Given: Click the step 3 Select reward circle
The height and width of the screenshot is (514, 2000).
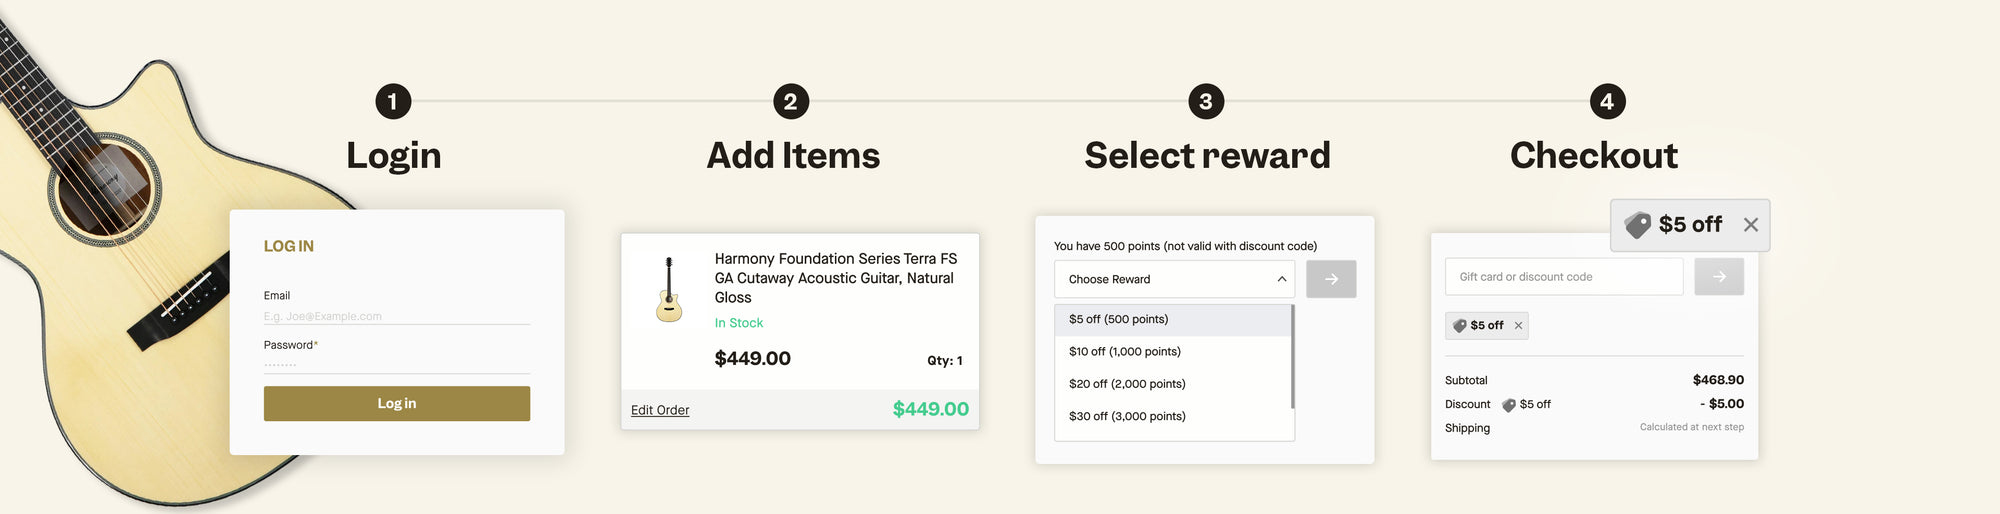Looking at the screenshot, I should point(1206,101).
